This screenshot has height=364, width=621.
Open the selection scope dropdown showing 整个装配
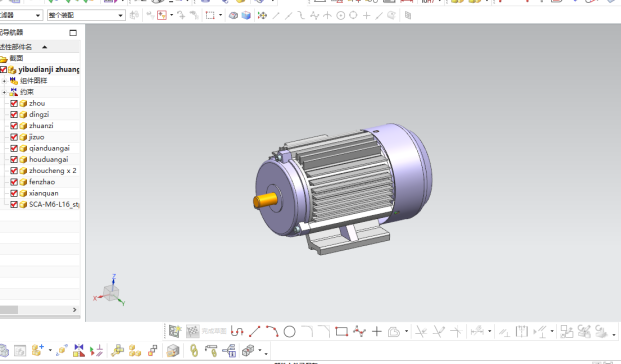86,15
